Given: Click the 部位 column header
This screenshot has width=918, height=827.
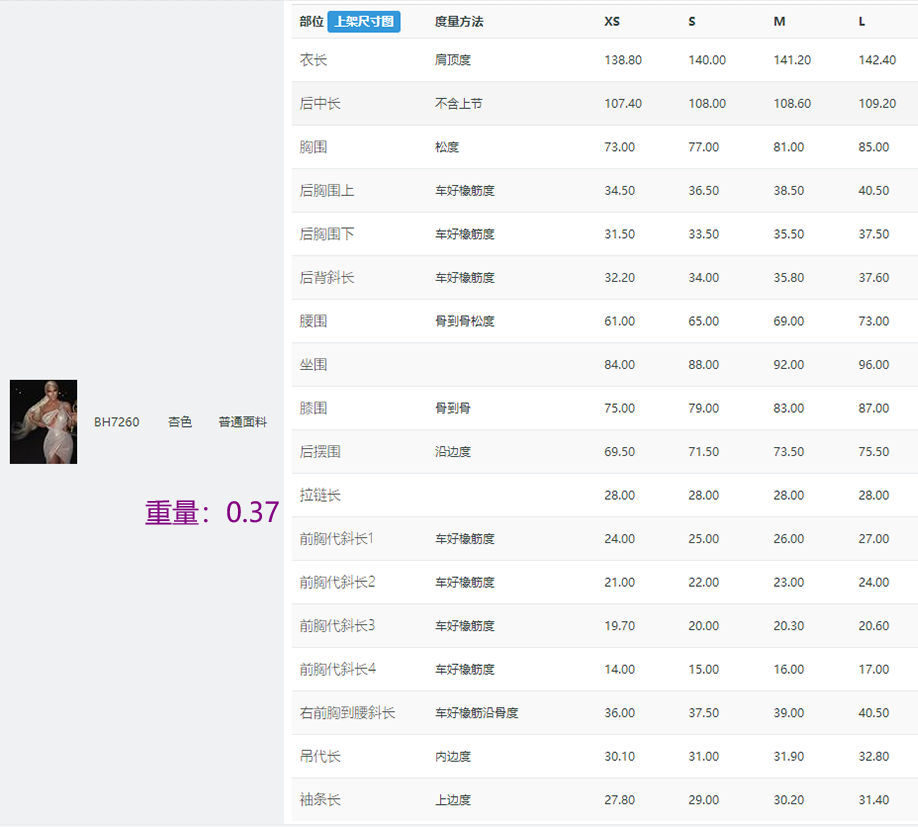Looking at the screenshot, I should click(x=311, y=22).
